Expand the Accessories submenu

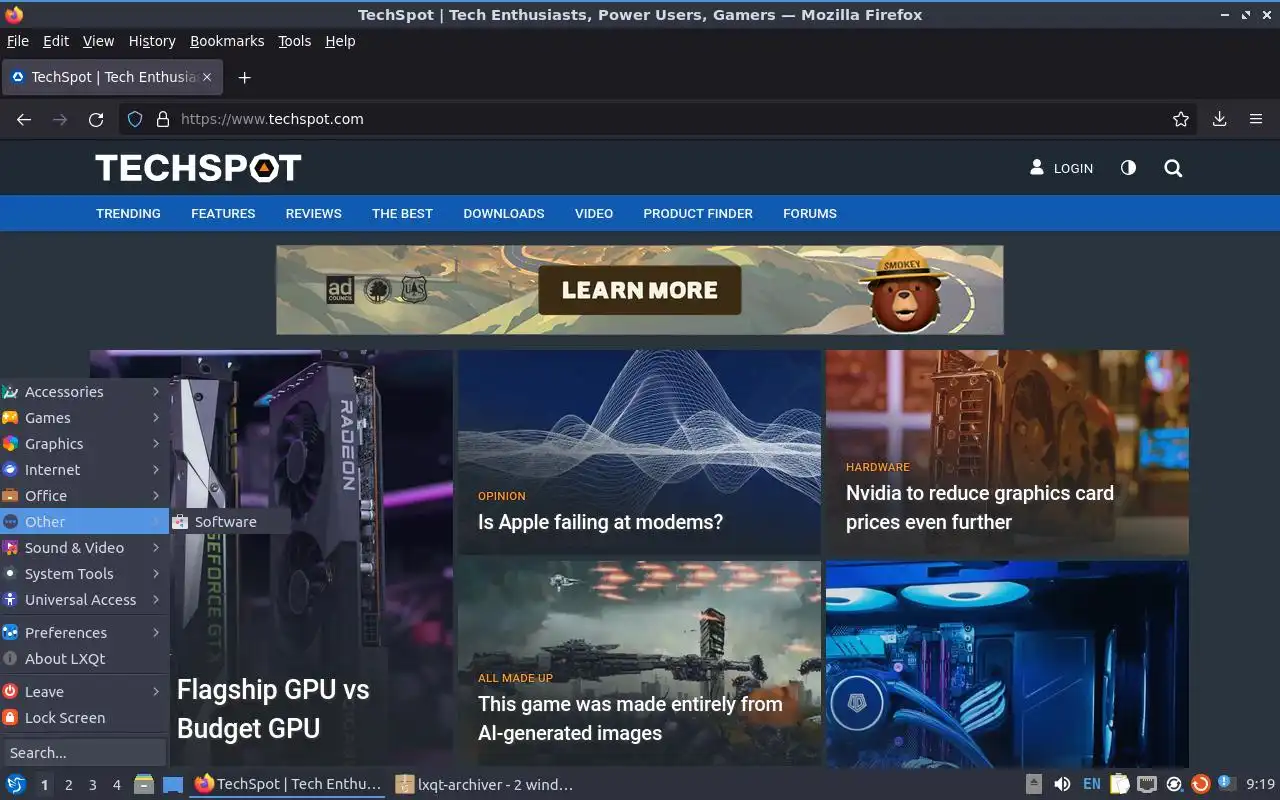(x=84, y=392)
